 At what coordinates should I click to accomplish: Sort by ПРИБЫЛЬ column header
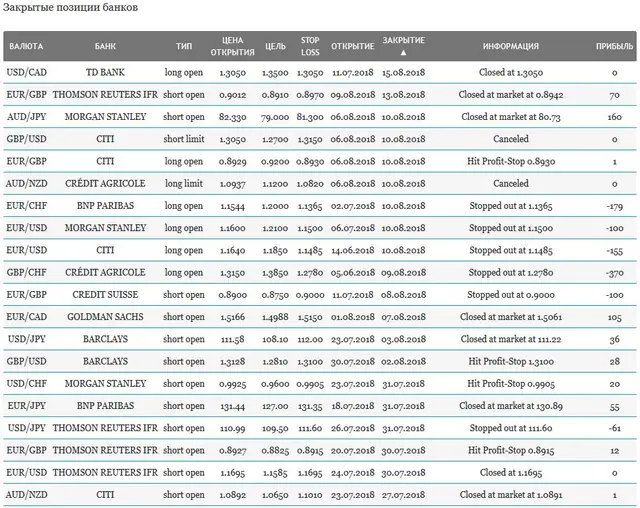click(x=614, y=46)
